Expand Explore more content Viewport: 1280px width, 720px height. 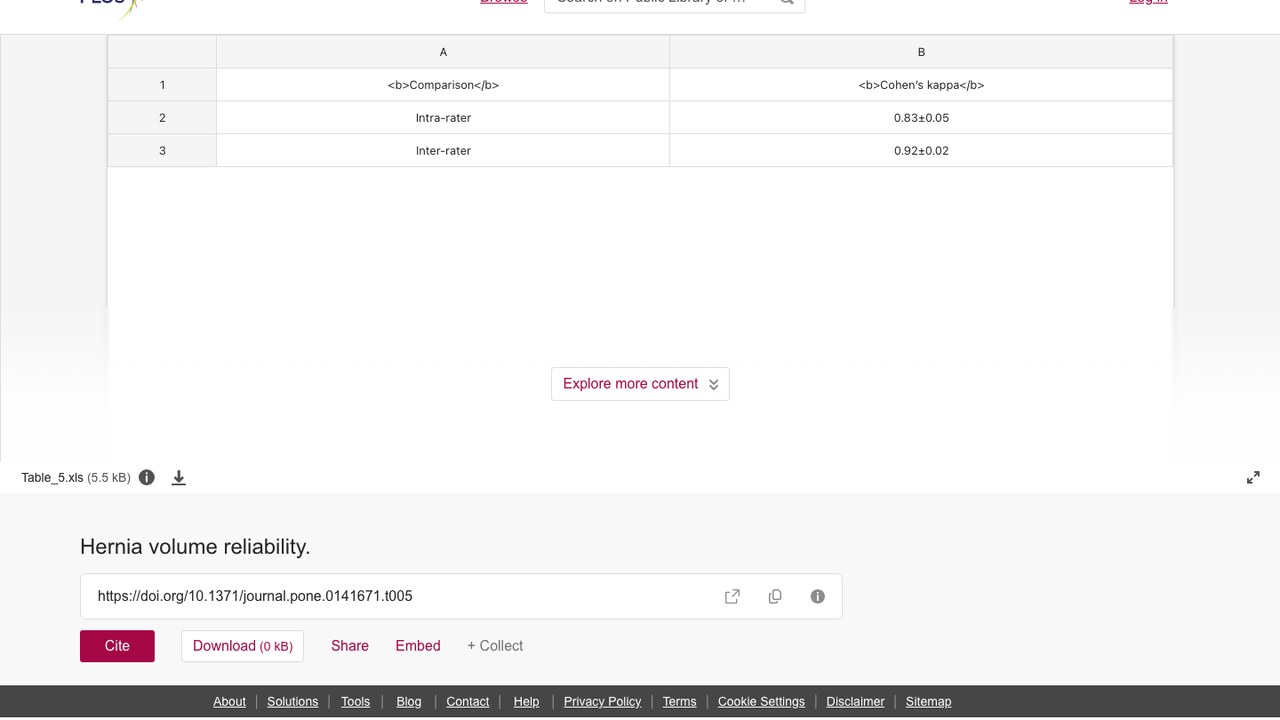[x=640, y=384]
